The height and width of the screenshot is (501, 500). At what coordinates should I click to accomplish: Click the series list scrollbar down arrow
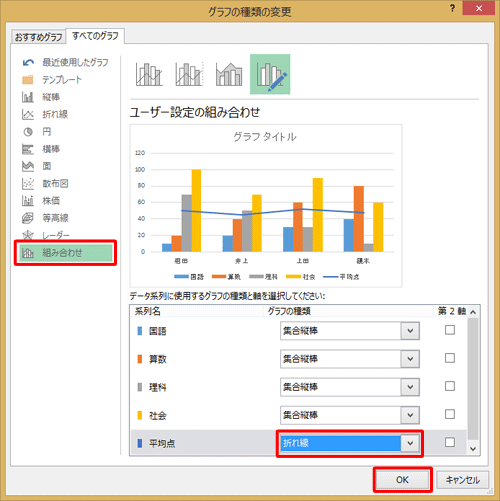coord(473,449)
